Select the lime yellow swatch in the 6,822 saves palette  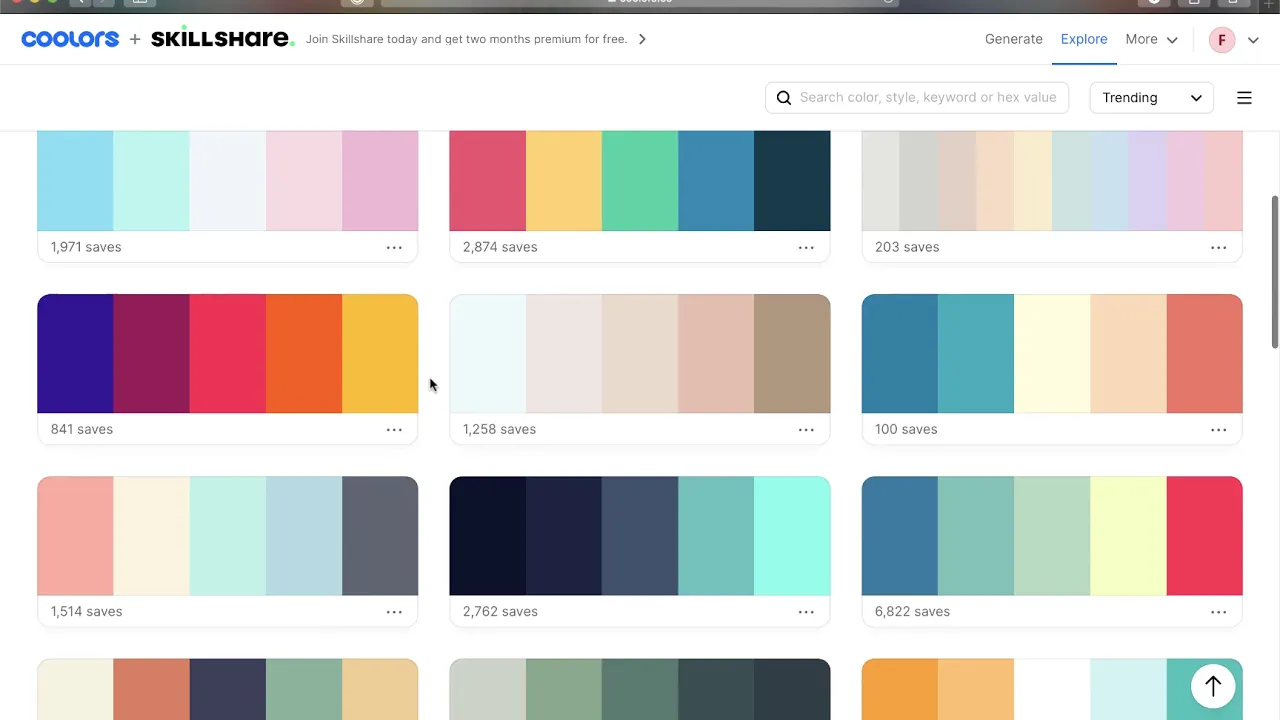[x=1128, y=536]
